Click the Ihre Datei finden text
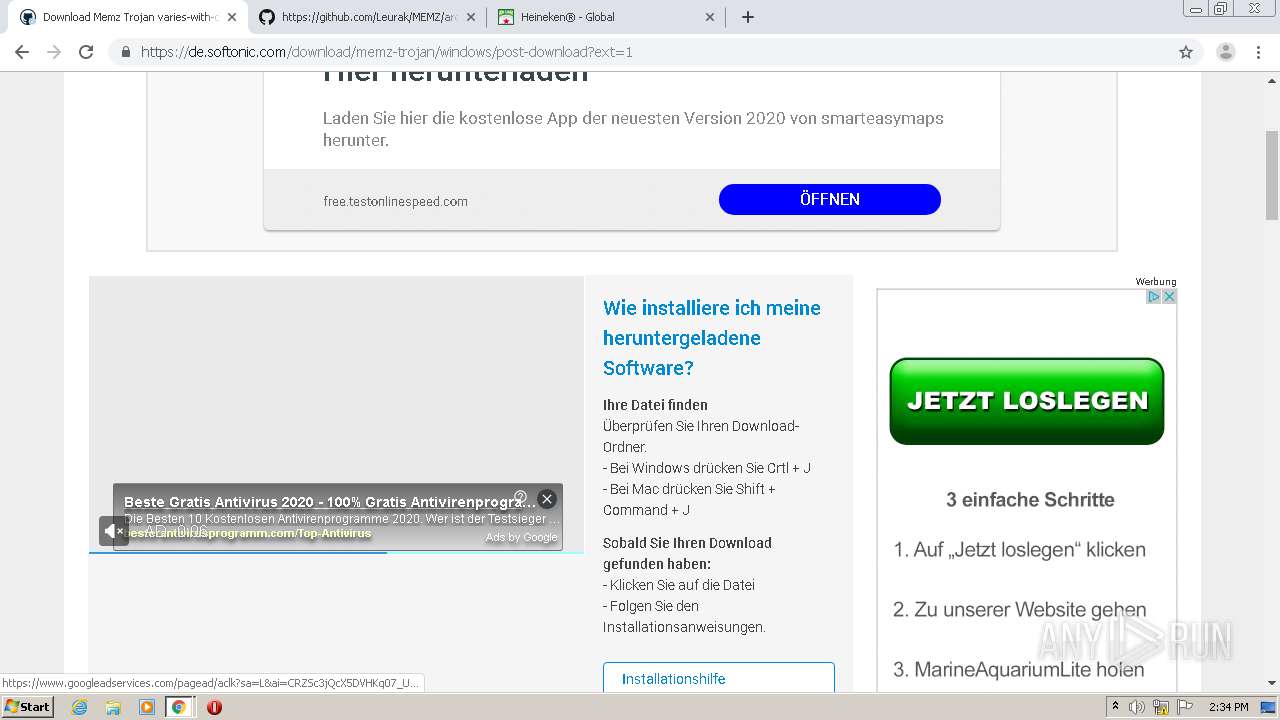This screenshot has height=720, width=1280. coord(655,405)
